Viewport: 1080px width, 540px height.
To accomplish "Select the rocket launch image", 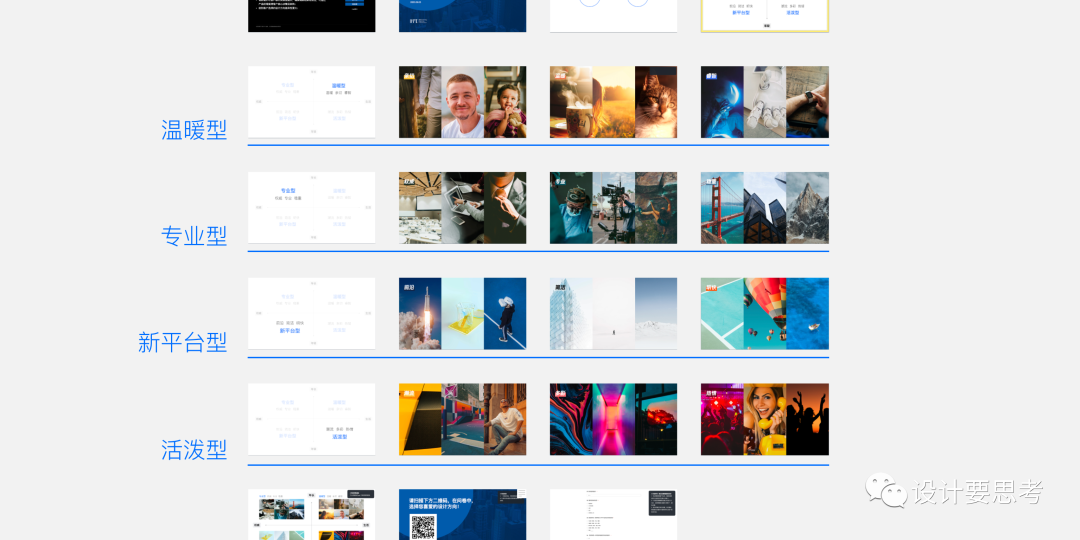I will click(x=419, y=314).
